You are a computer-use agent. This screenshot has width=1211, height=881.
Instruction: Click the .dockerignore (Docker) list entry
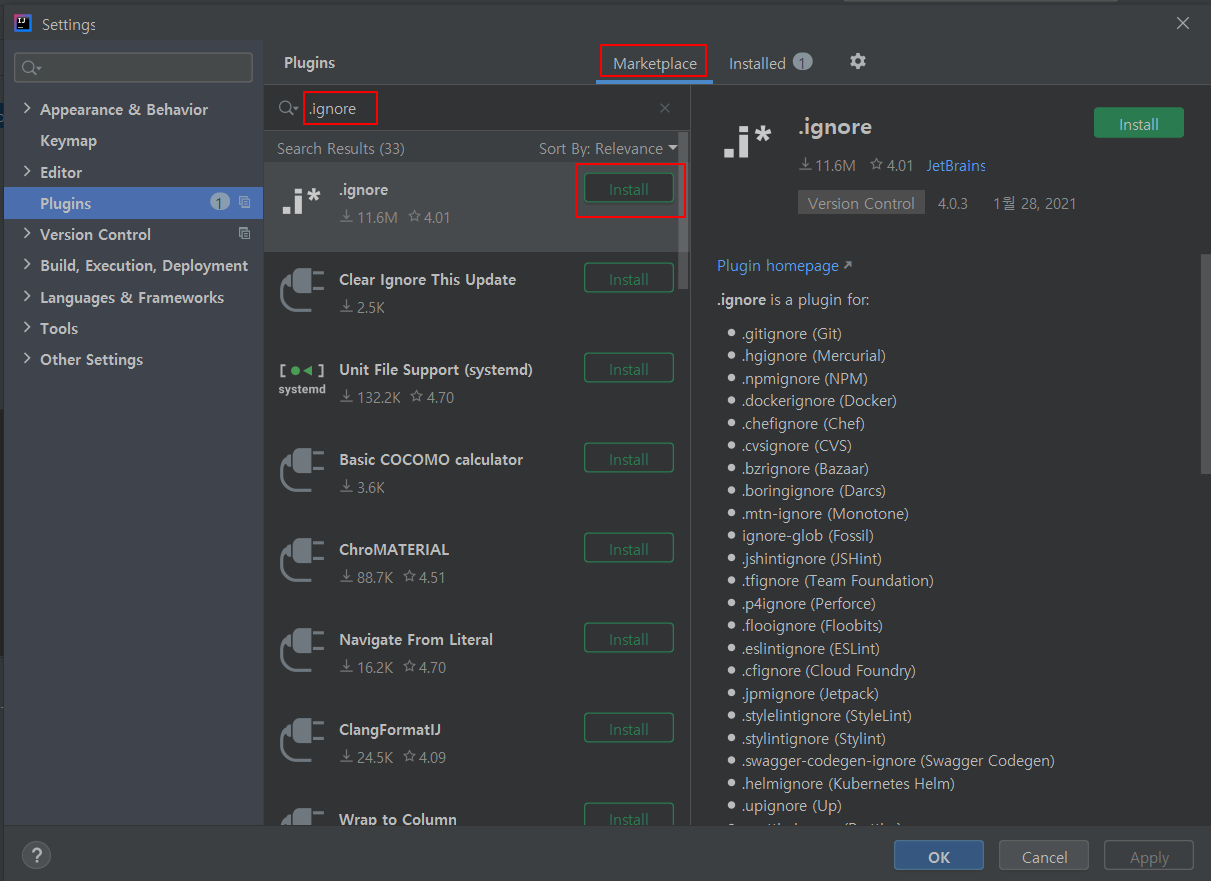819,401
